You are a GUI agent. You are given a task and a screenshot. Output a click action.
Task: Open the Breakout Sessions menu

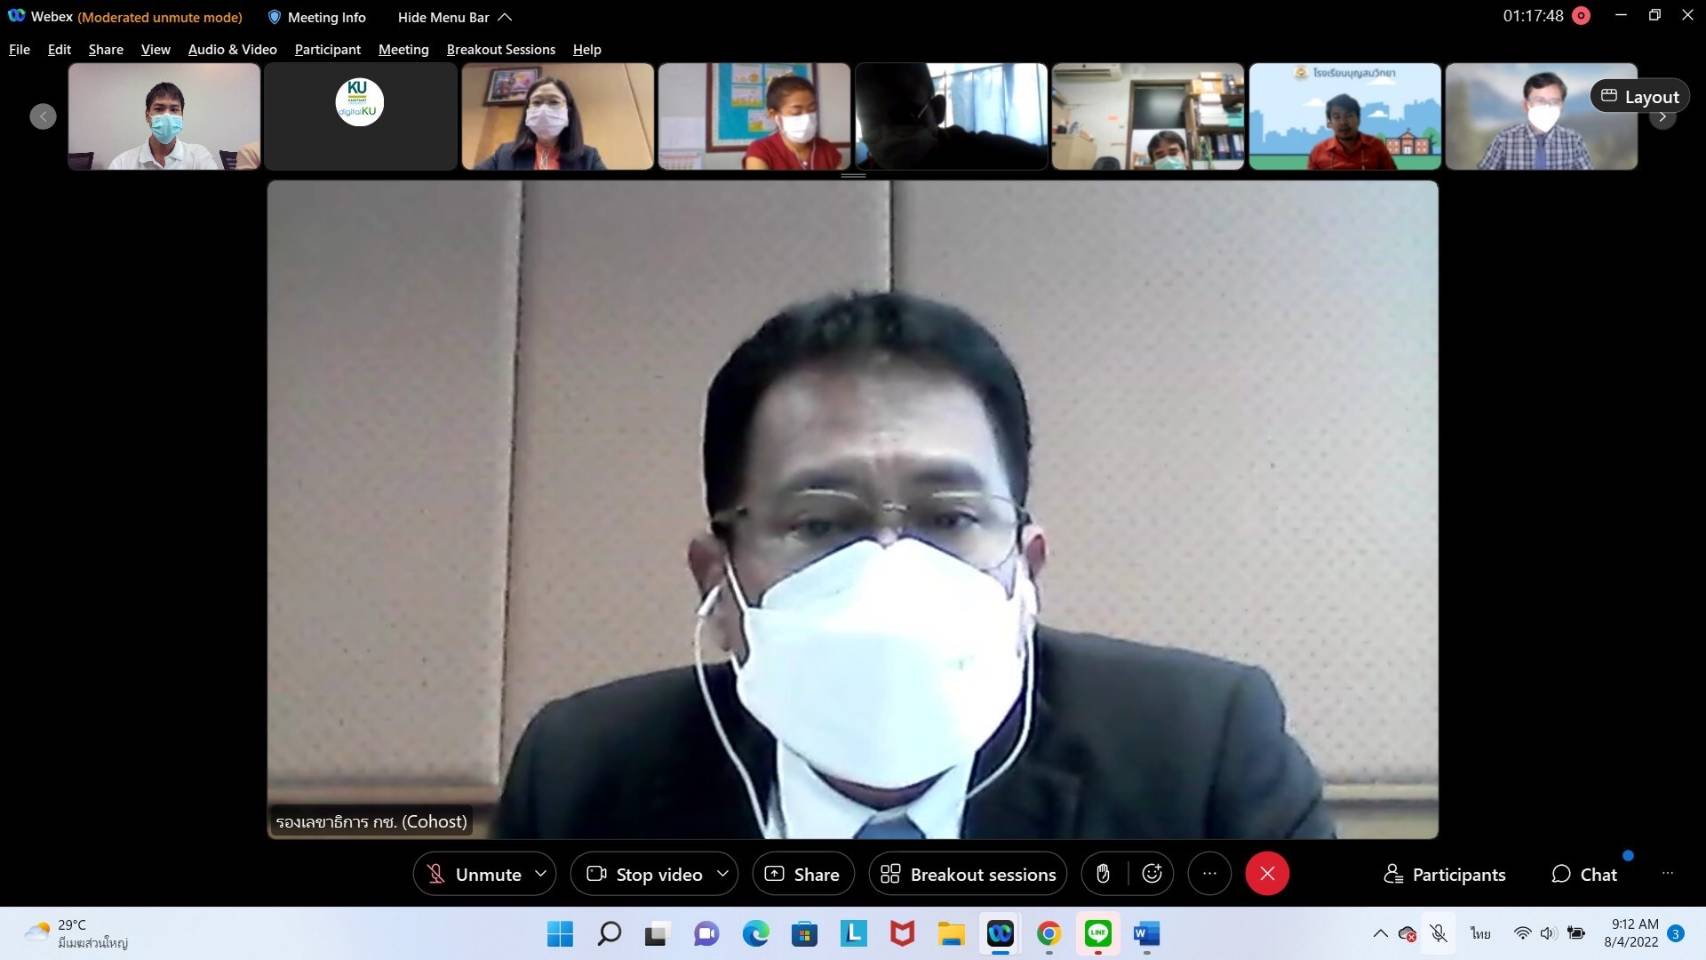(500, 49)
